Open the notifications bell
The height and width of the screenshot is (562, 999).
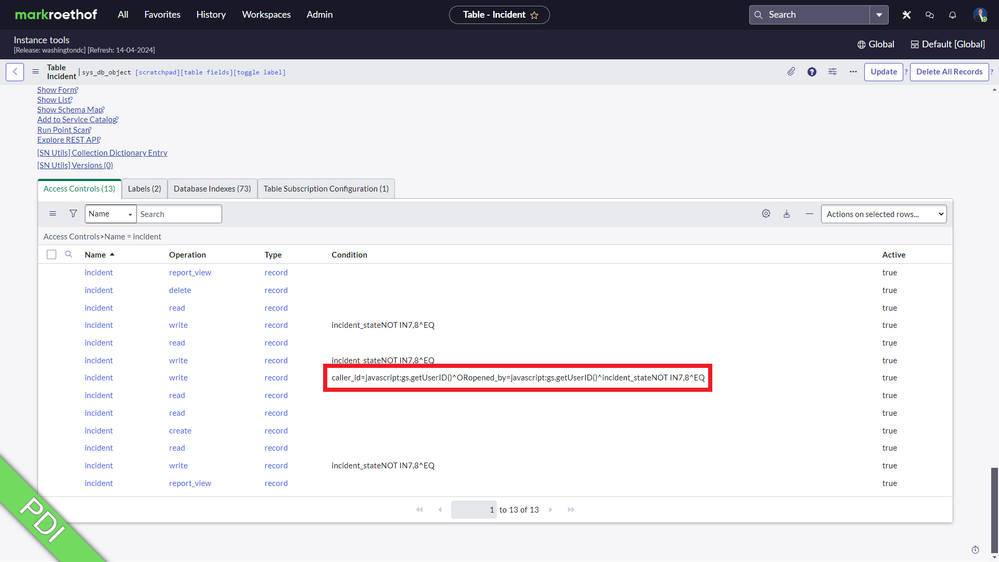coord(952,15)
